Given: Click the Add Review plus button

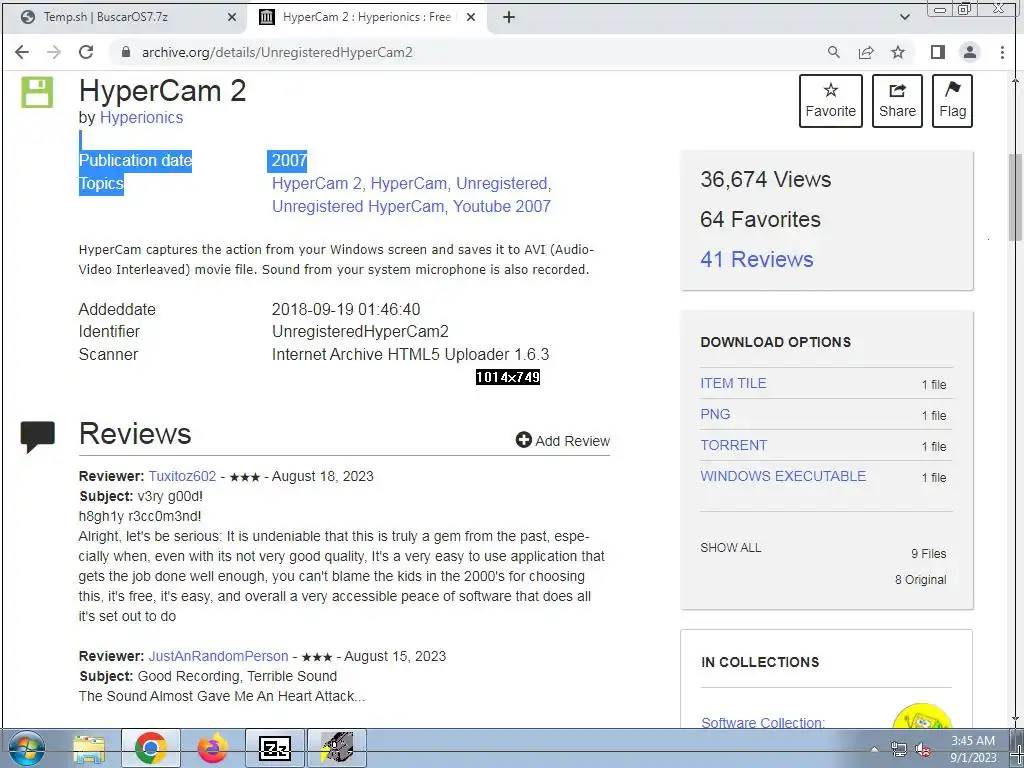Looking at the screenshot, I should (x=563, y=441).
